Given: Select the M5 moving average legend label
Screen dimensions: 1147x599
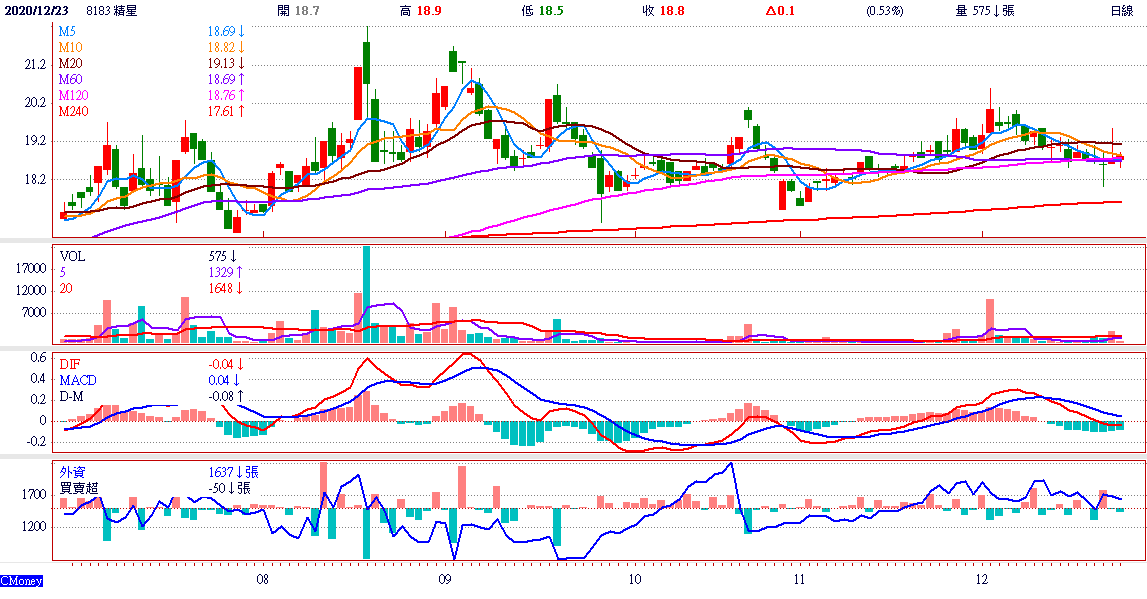Looking at the screenshot, I should [66, 32].
